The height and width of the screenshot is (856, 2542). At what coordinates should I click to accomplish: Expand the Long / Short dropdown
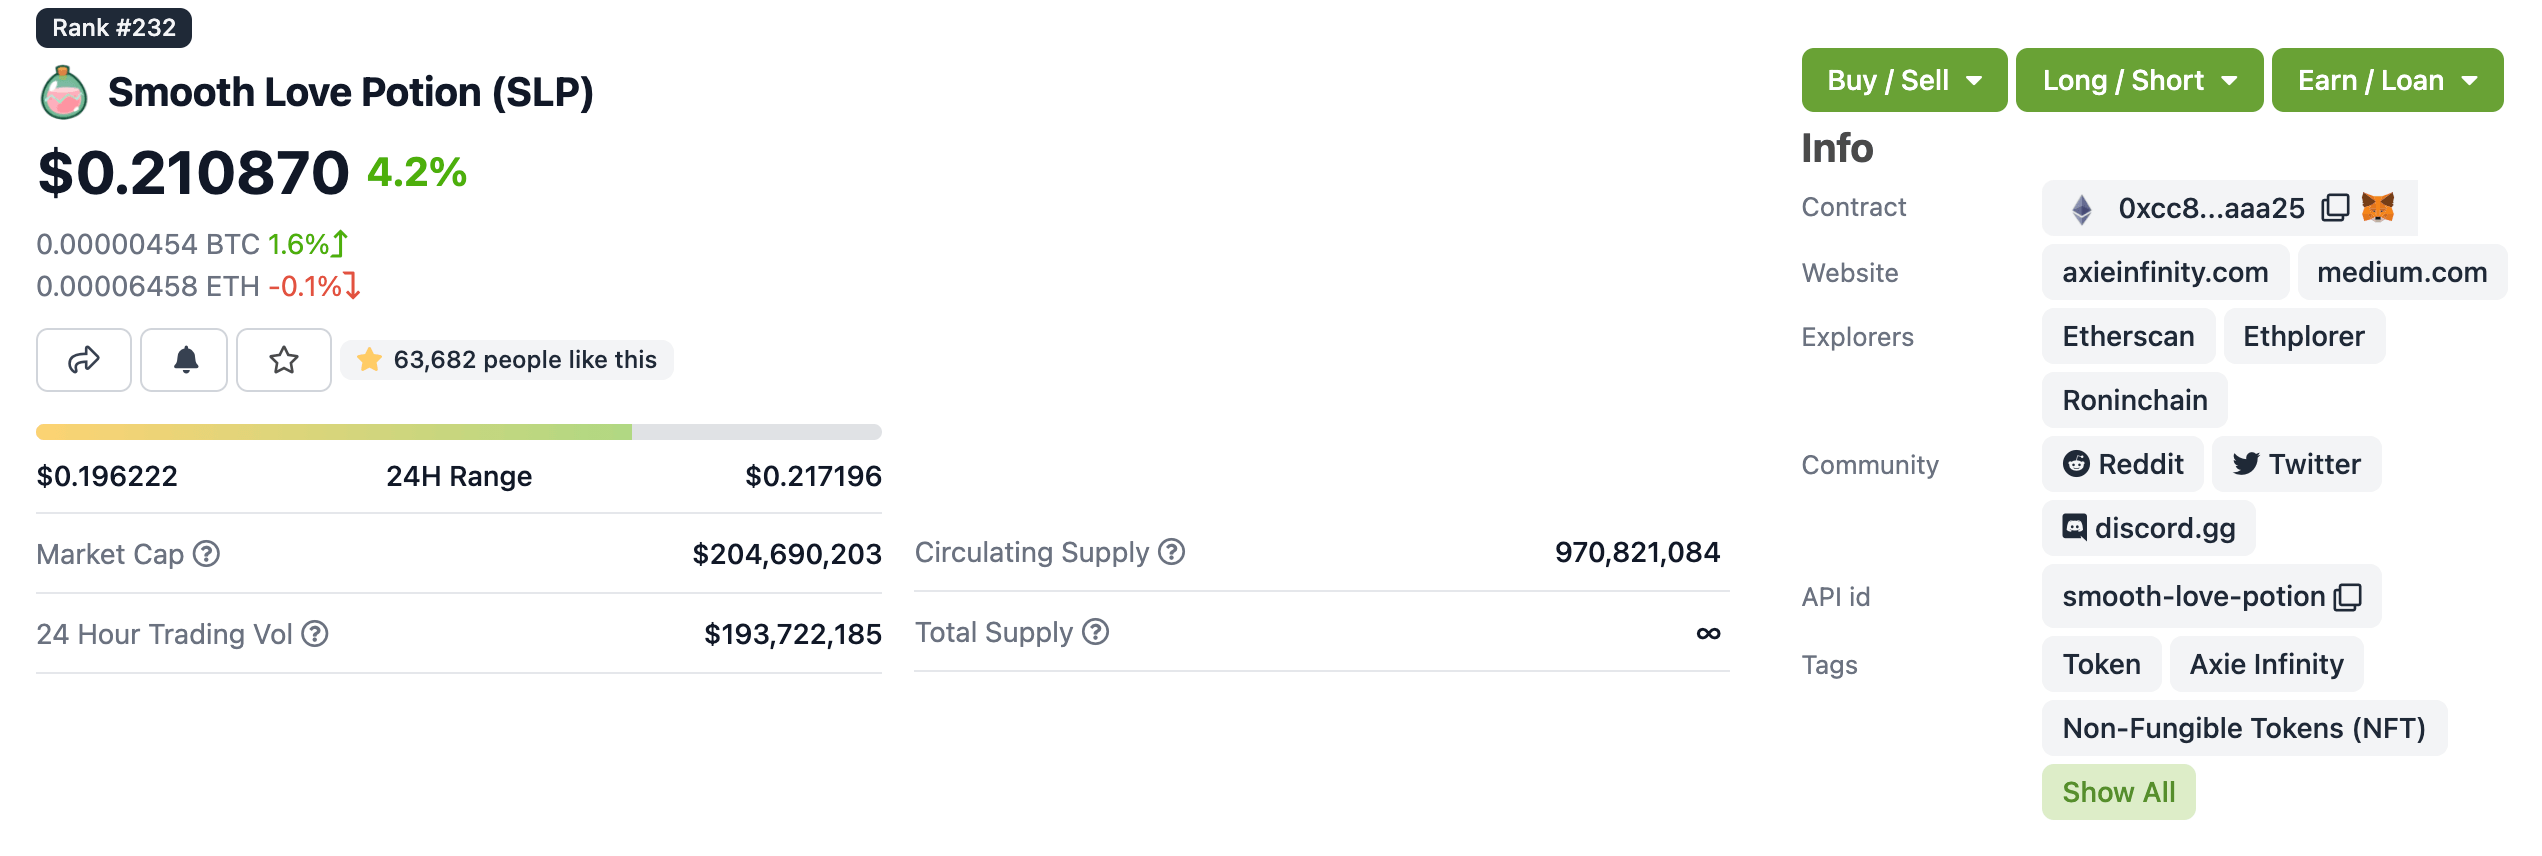2139,80
